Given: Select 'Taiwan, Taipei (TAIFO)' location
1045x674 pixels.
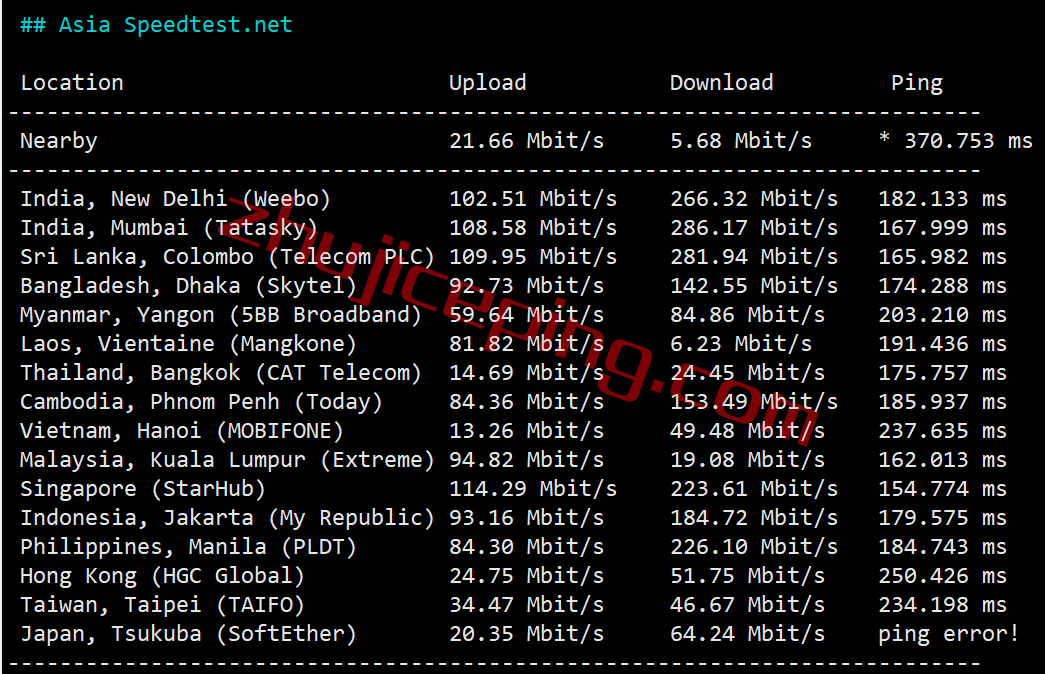Looking at the screenshot, I should click(x=163, y=605).
